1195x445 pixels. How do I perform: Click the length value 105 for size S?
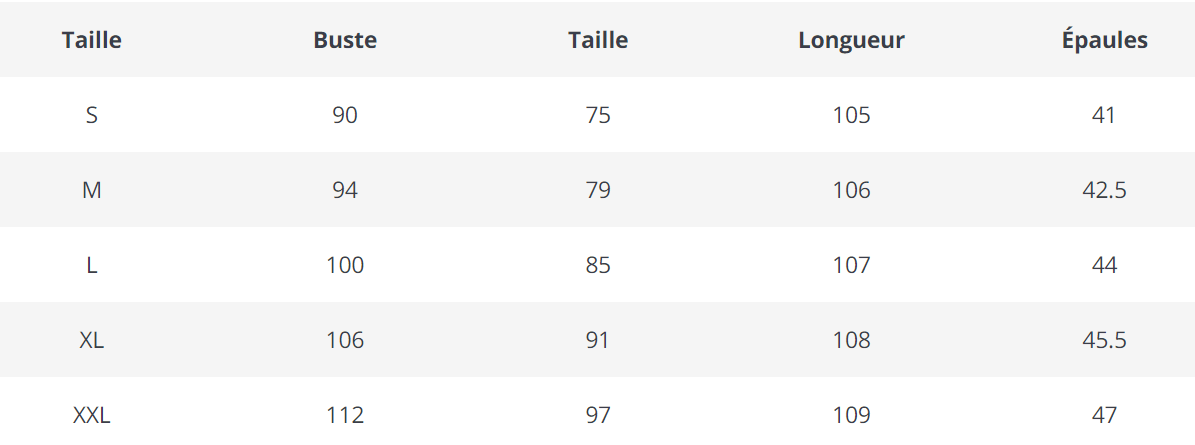pyautogui.click(x=851, y=115)
